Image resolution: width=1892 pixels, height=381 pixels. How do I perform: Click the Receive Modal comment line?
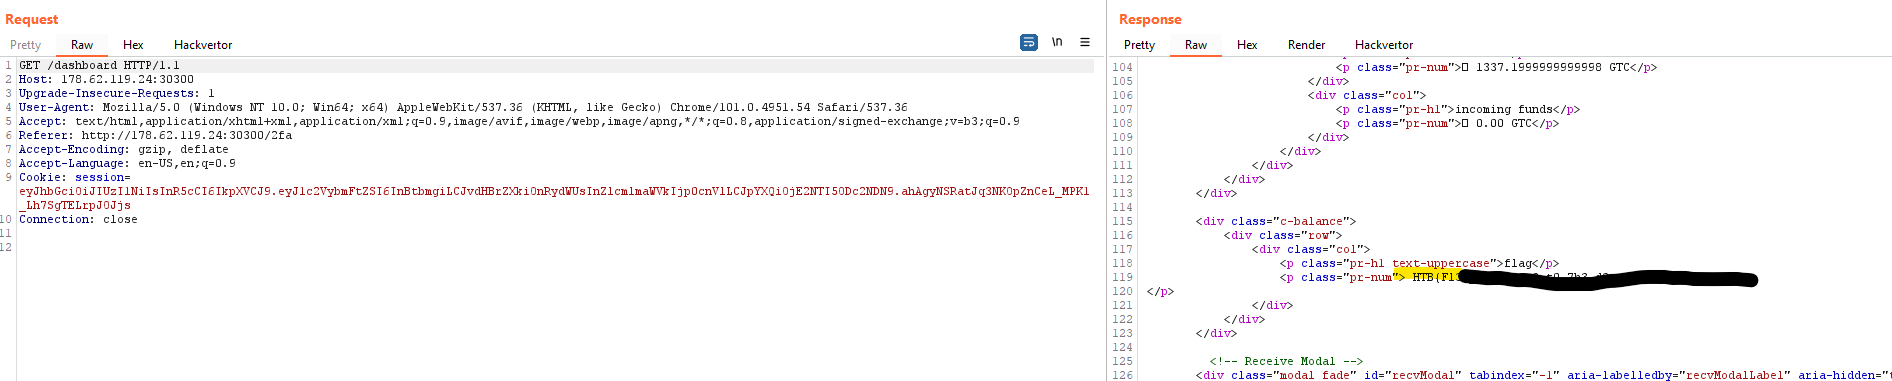pos(1286,361)
